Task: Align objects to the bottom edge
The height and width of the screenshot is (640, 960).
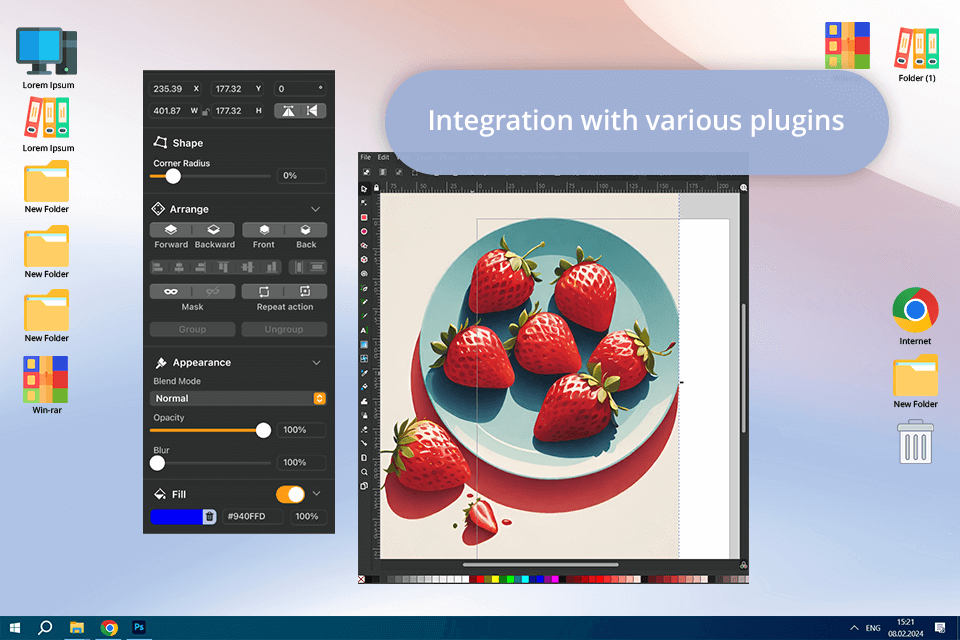Action: click(271, 267)
